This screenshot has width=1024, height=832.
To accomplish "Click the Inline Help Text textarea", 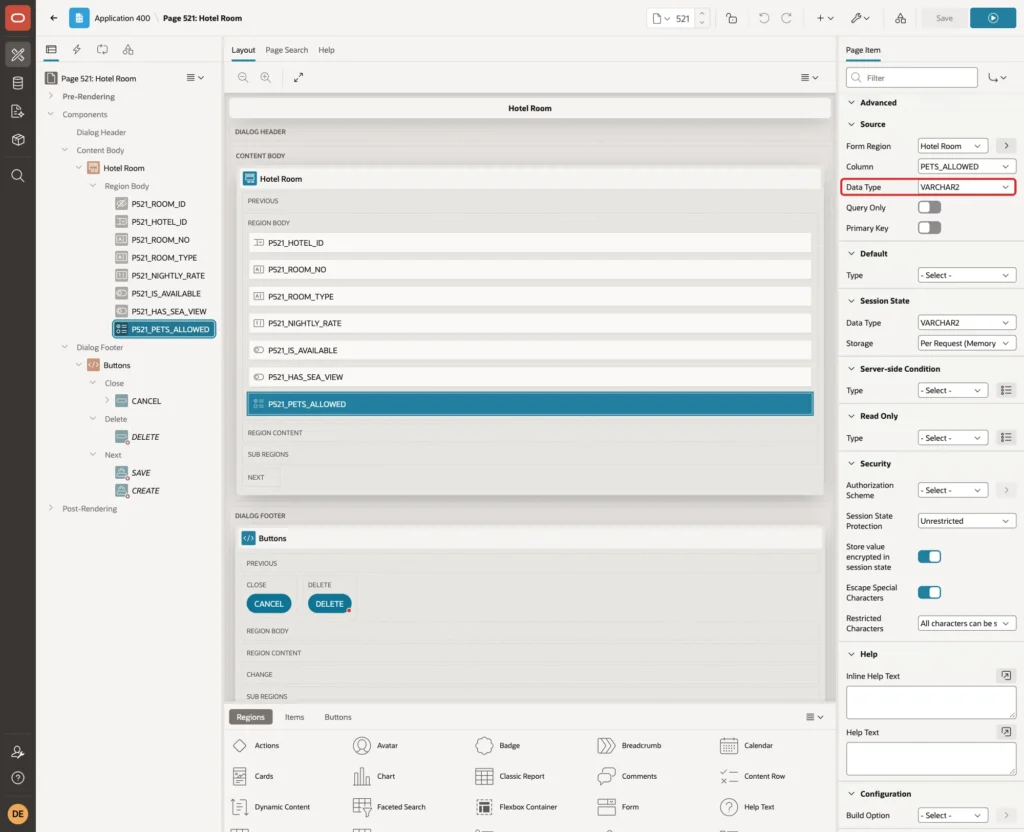I will pos(931,702).
